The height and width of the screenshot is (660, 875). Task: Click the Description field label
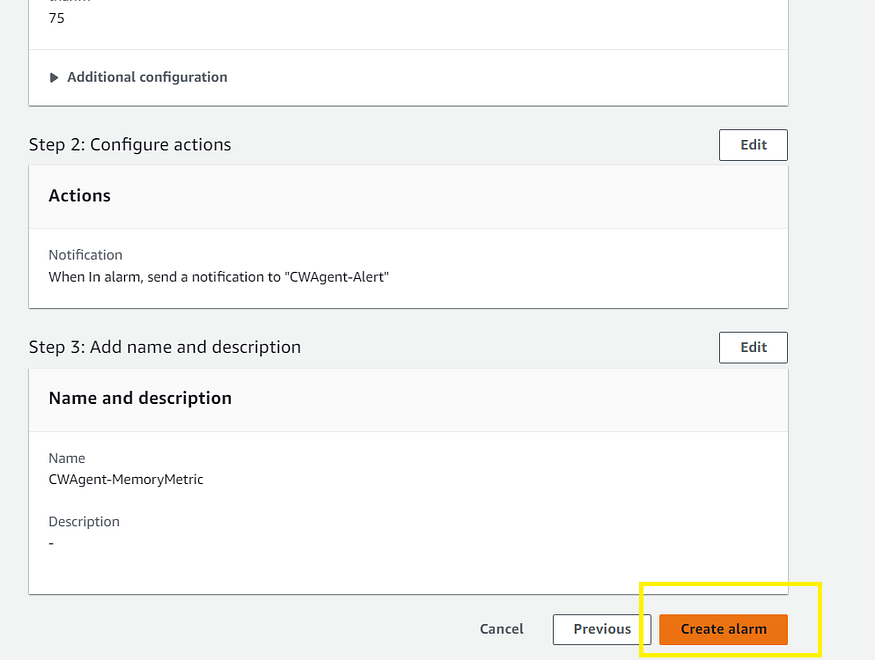[84, 522]
